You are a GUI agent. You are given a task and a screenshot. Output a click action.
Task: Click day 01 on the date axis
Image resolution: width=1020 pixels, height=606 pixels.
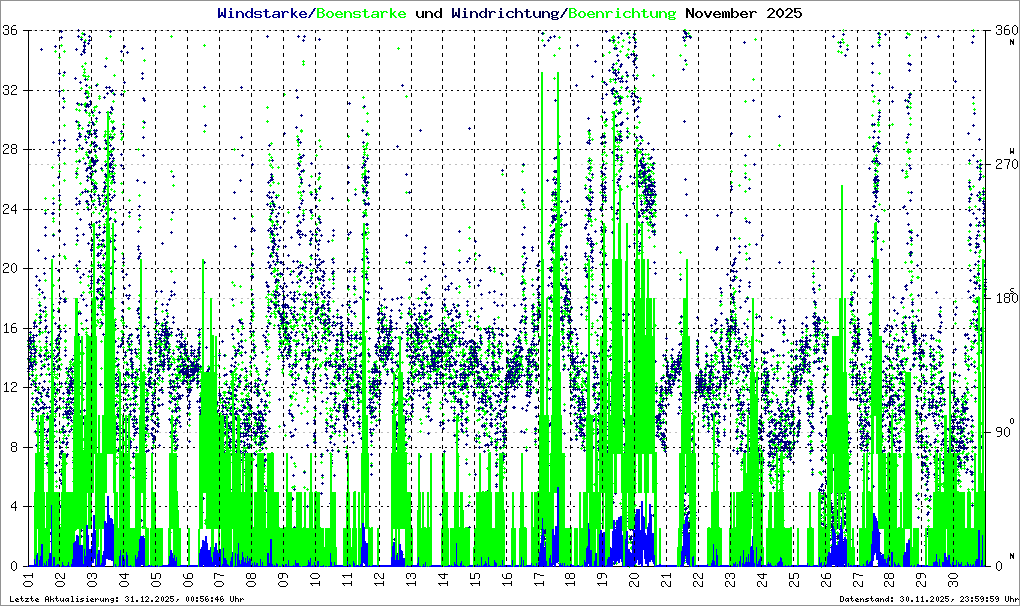pyautogui.click(x=29, y=579)
